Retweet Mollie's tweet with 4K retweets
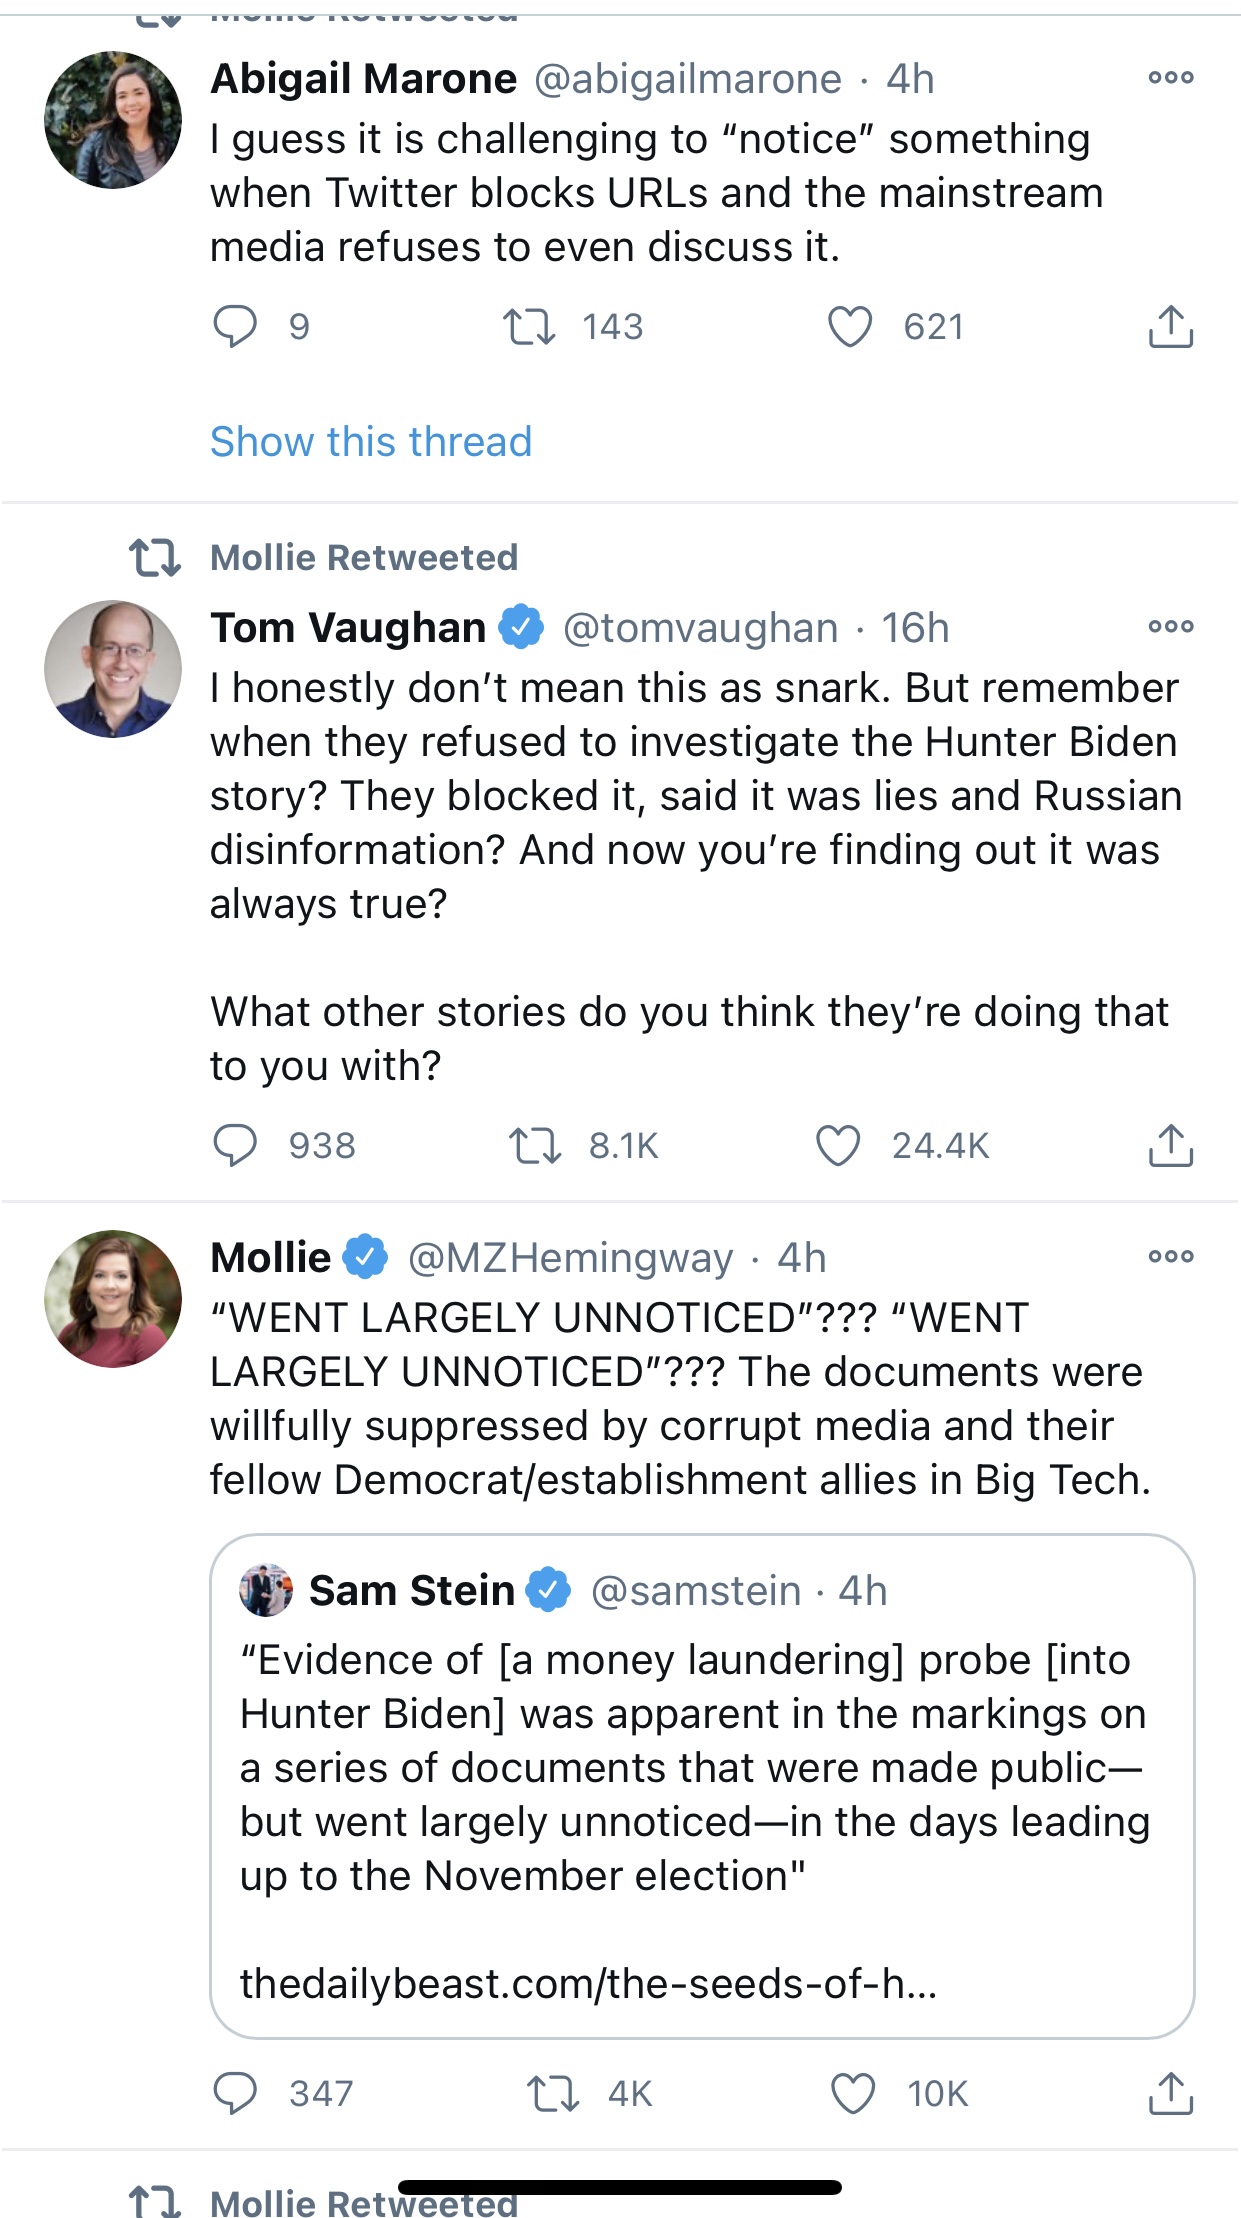 [553, 2093]
